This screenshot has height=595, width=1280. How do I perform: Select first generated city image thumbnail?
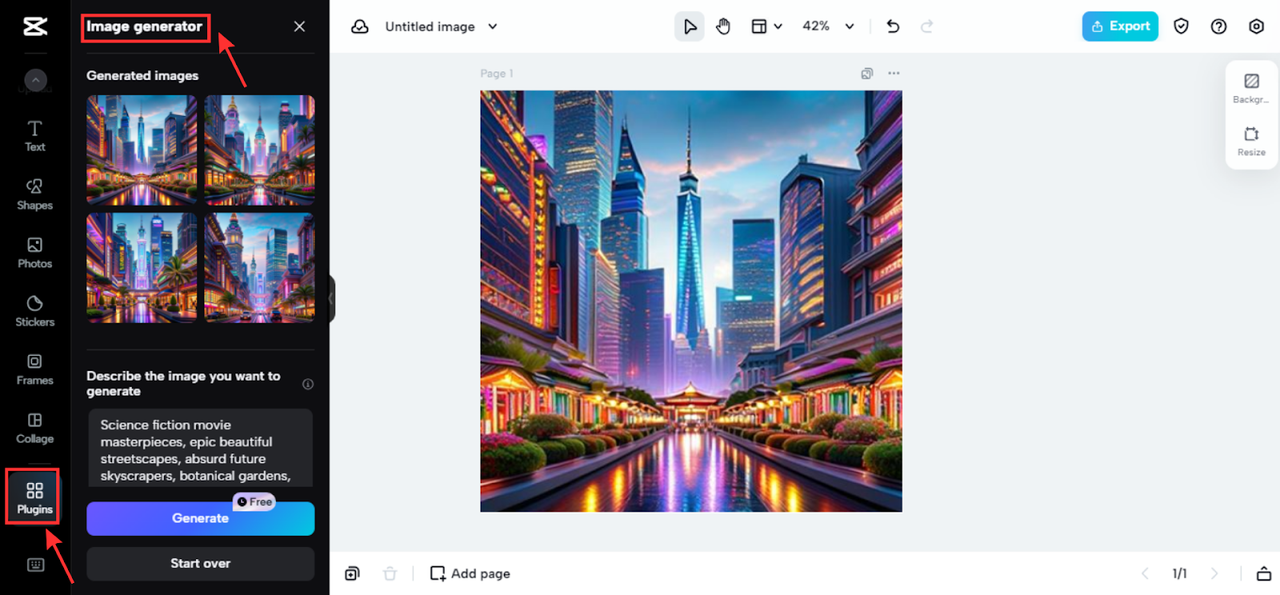click(x=142, y=150)
